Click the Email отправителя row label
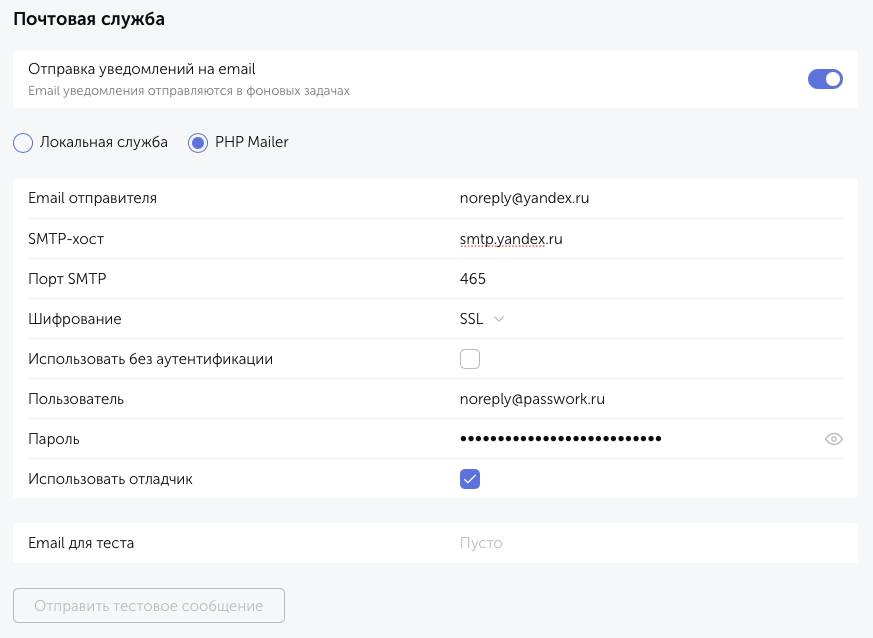The width and height of the screenshot is (873, 638). [92, 198]
